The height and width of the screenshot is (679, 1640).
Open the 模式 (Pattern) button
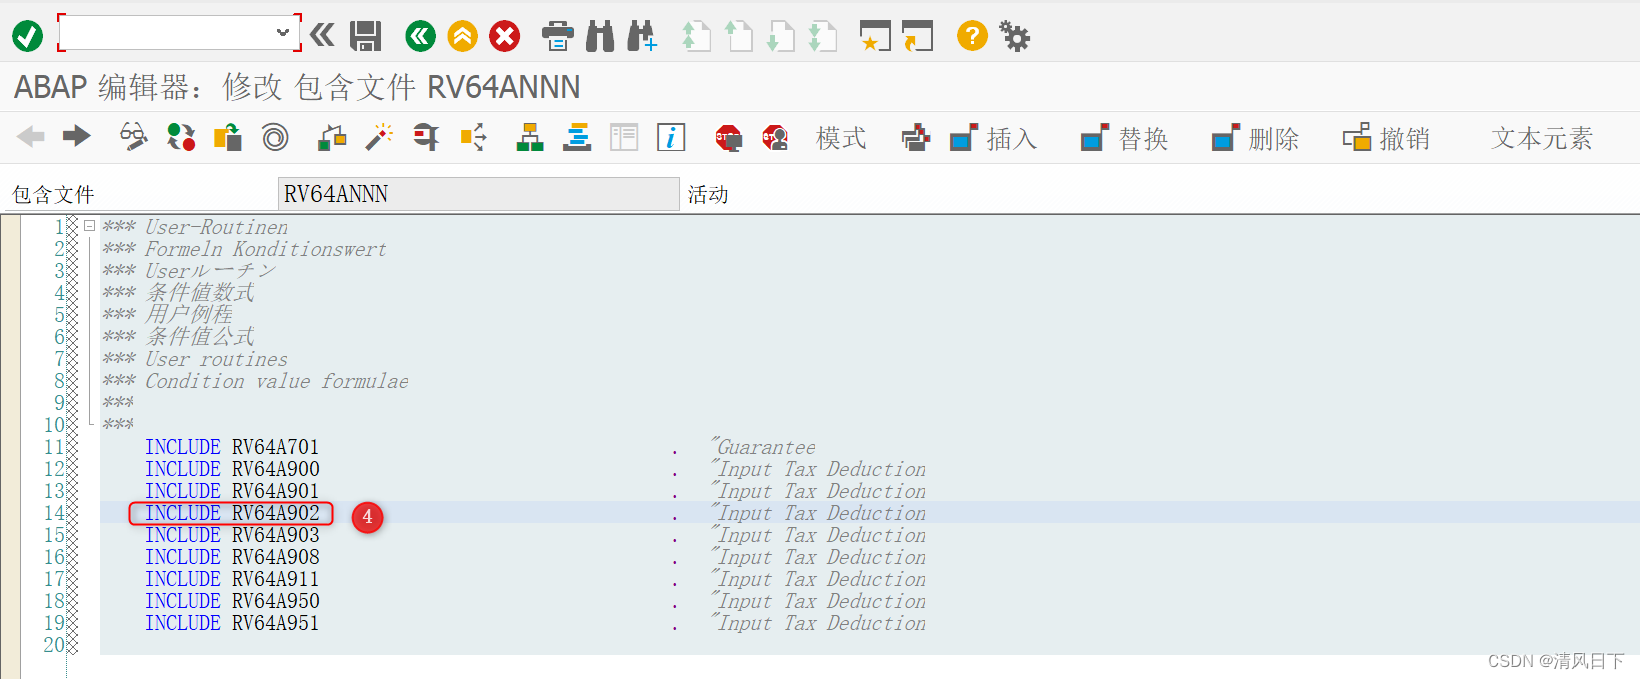(x=841, y=138)
